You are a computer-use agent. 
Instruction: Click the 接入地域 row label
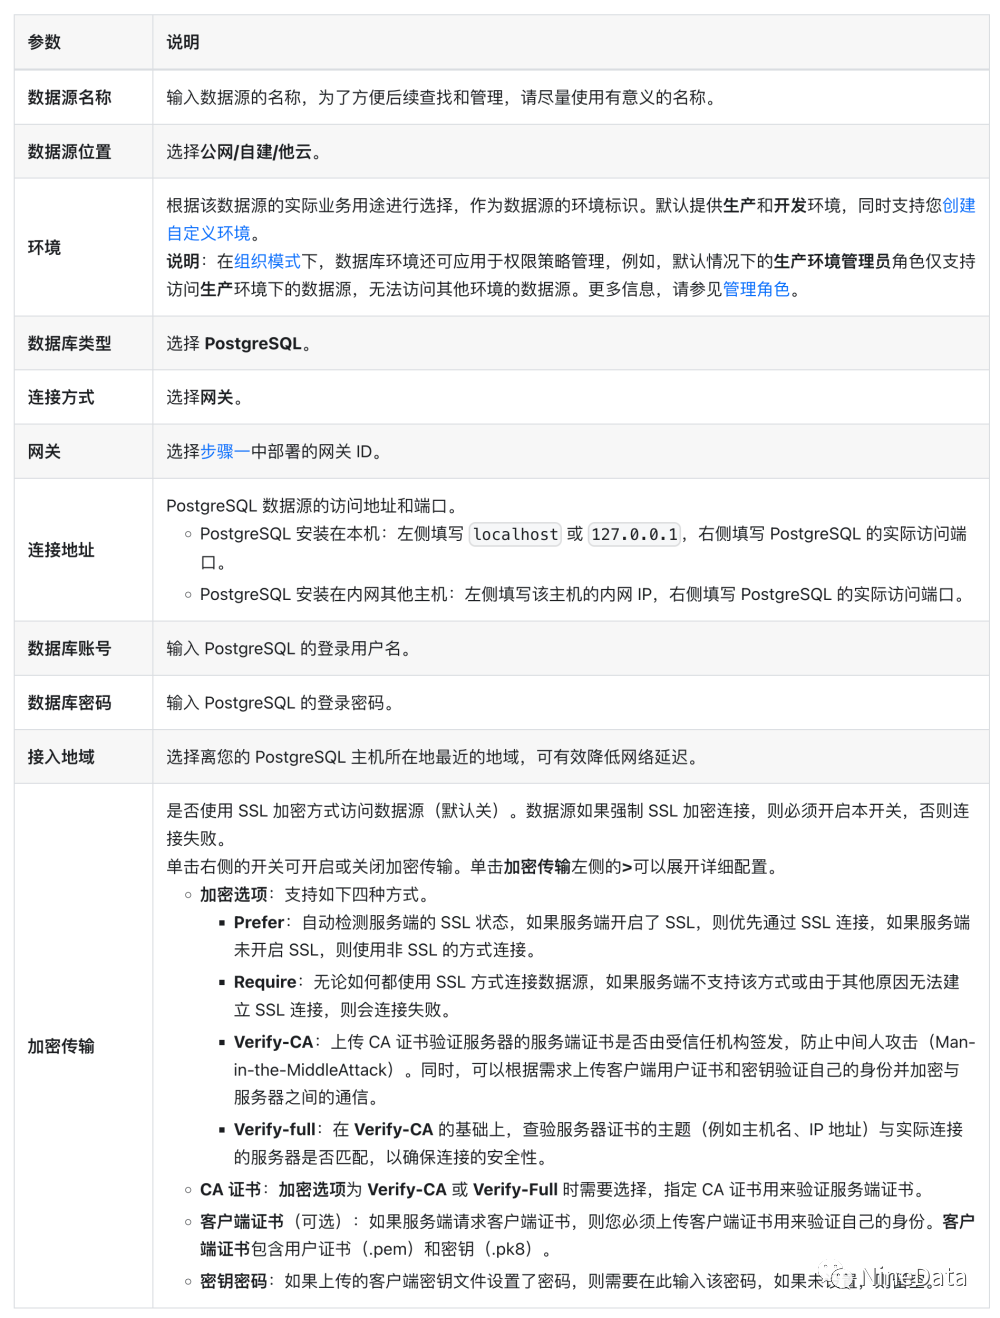pyautogui.click(x=61, y=756)
